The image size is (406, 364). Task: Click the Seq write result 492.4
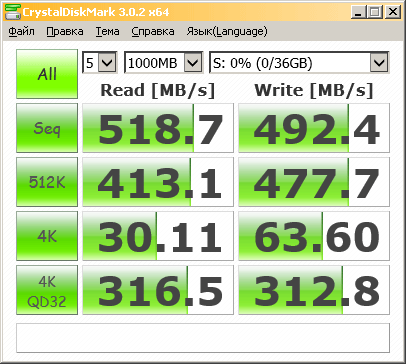pos(314,128)
